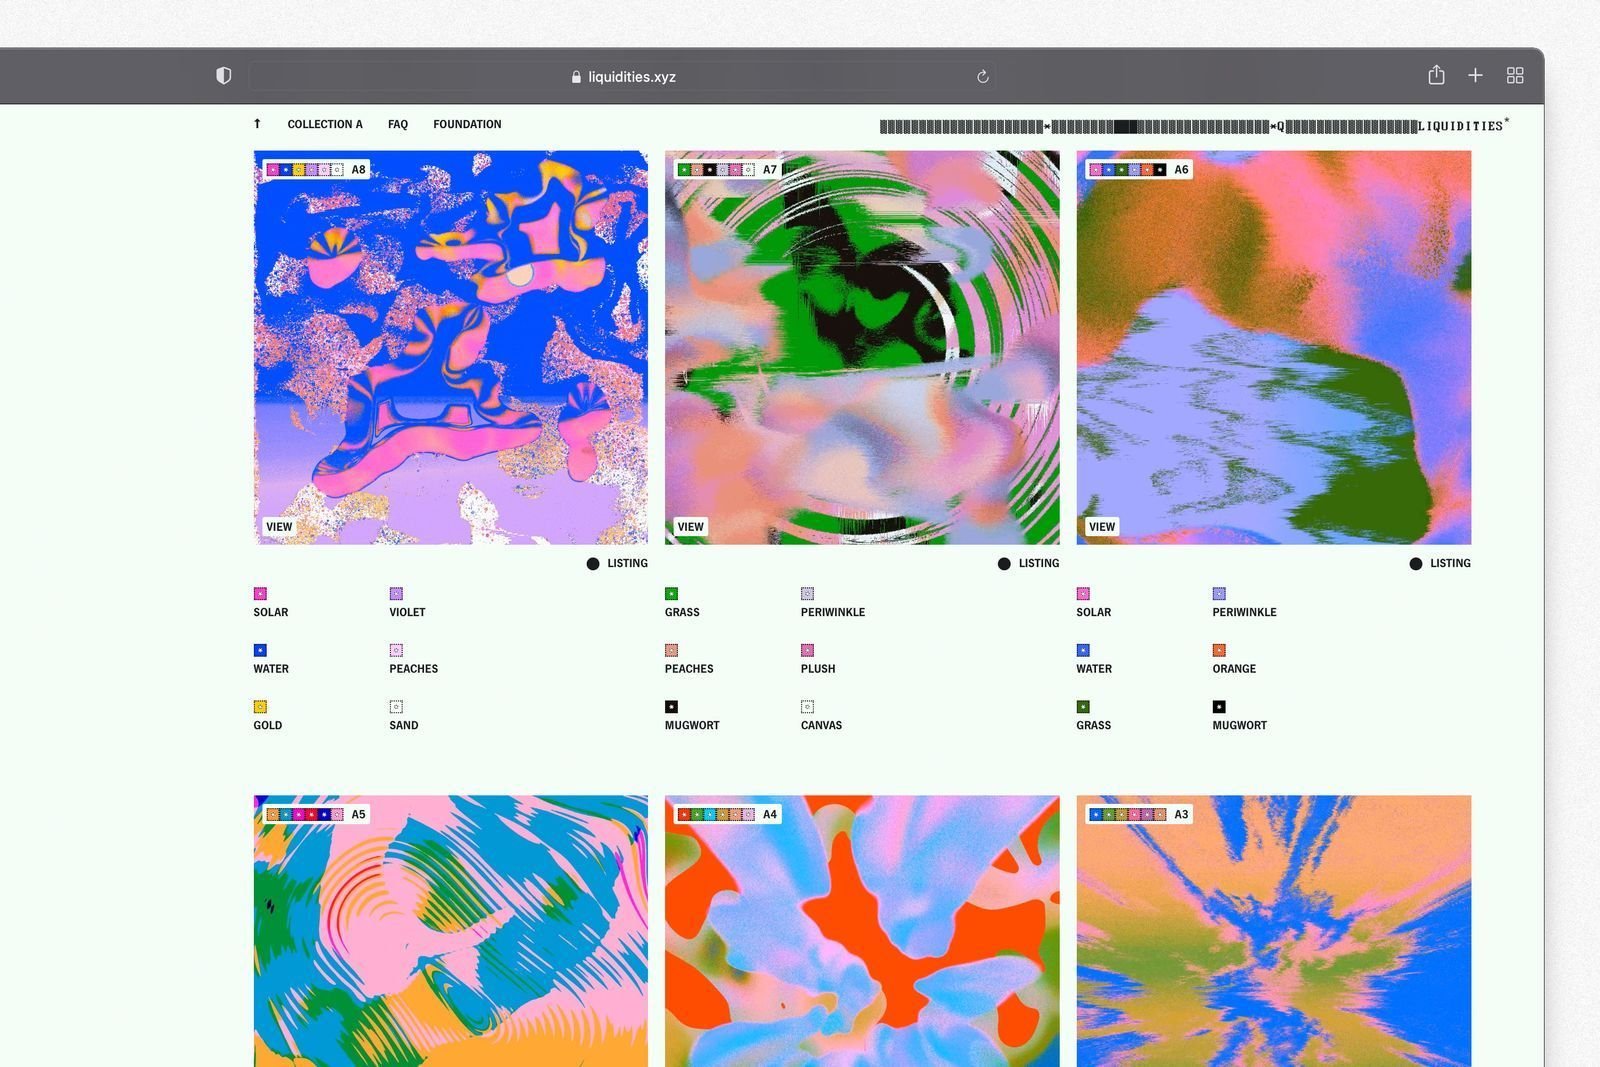The image size is (1600, 1067).
Task: Open LISTING link under artwork A6
Action: pos(1440,564)
